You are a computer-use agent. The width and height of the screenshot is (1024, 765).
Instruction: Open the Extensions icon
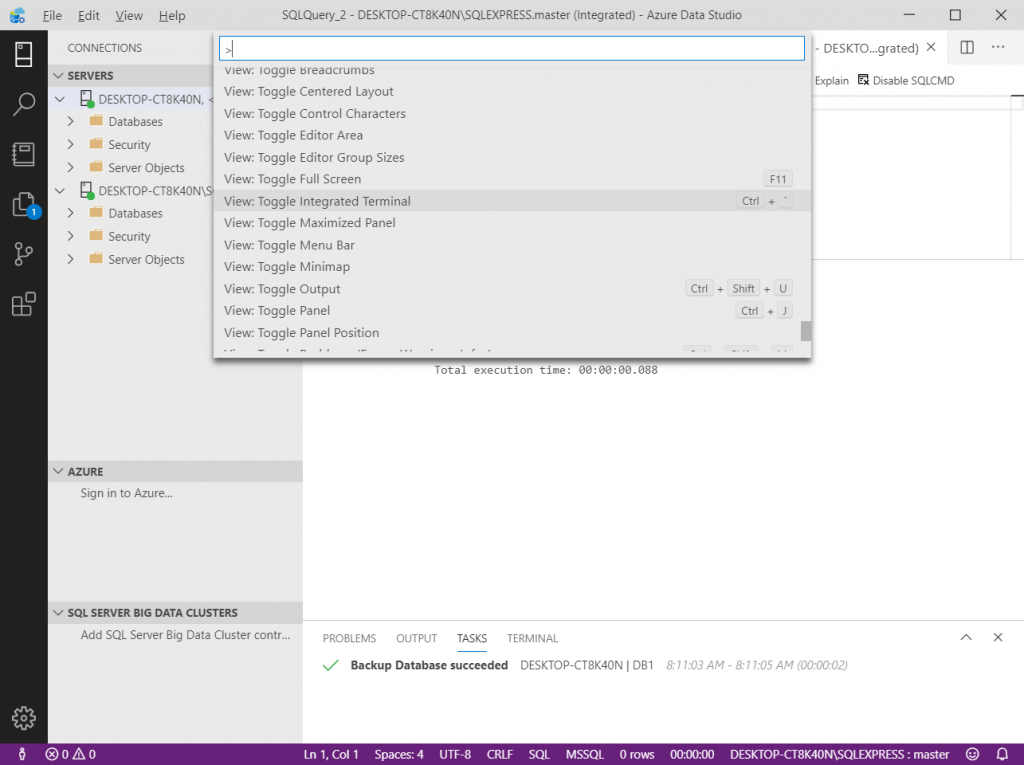pos(24,304)
